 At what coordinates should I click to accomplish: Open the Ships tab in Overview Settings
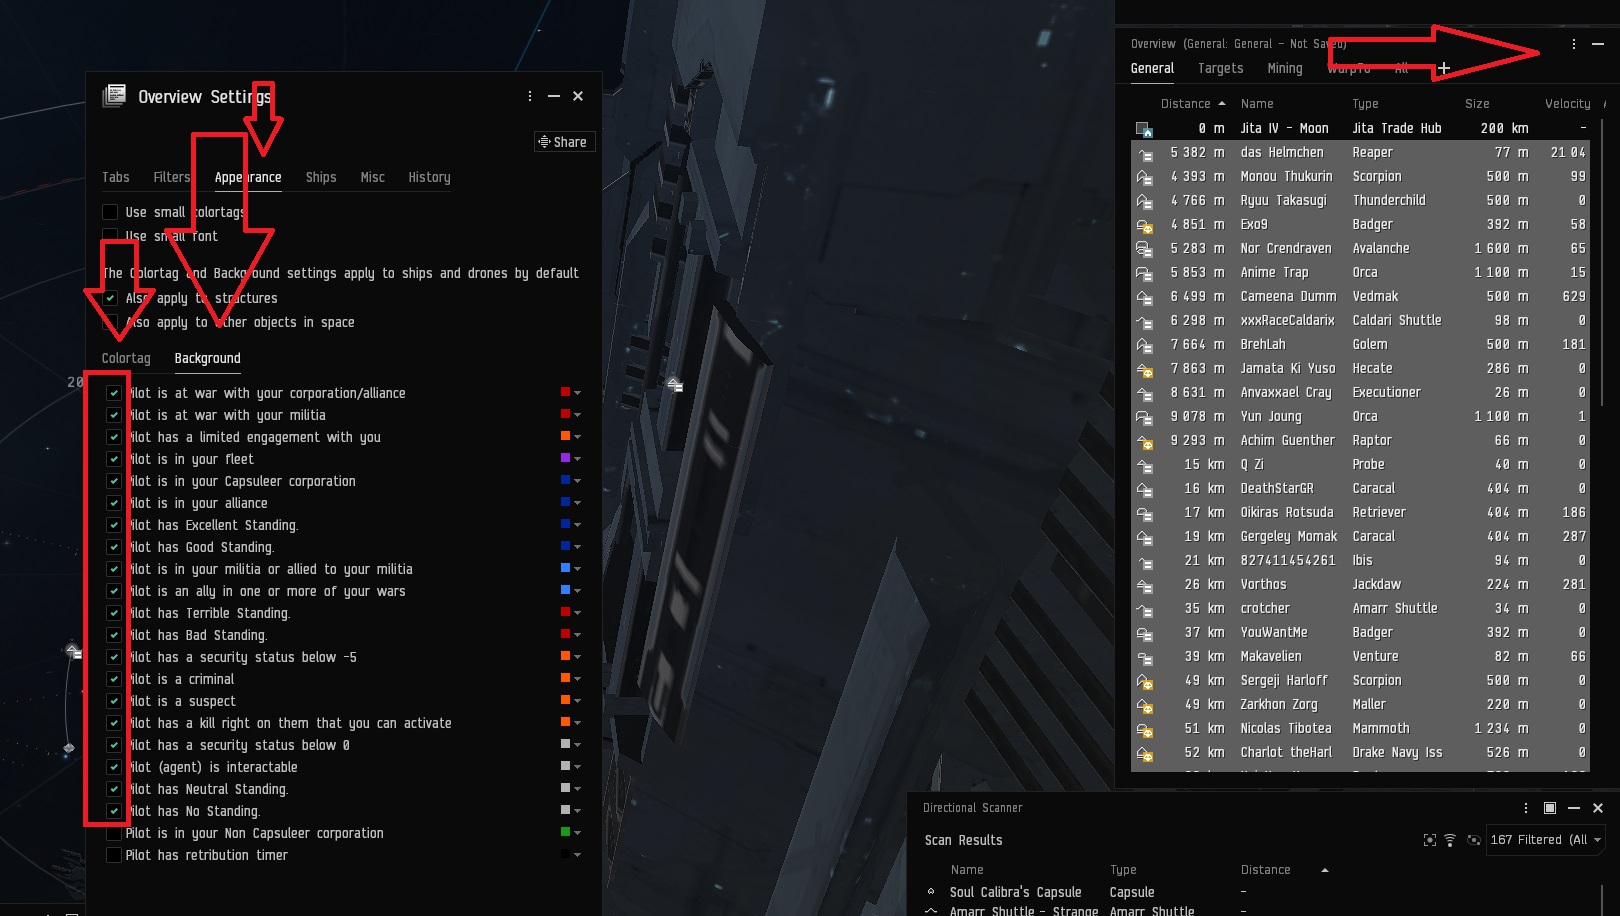(x=321, y=177)
